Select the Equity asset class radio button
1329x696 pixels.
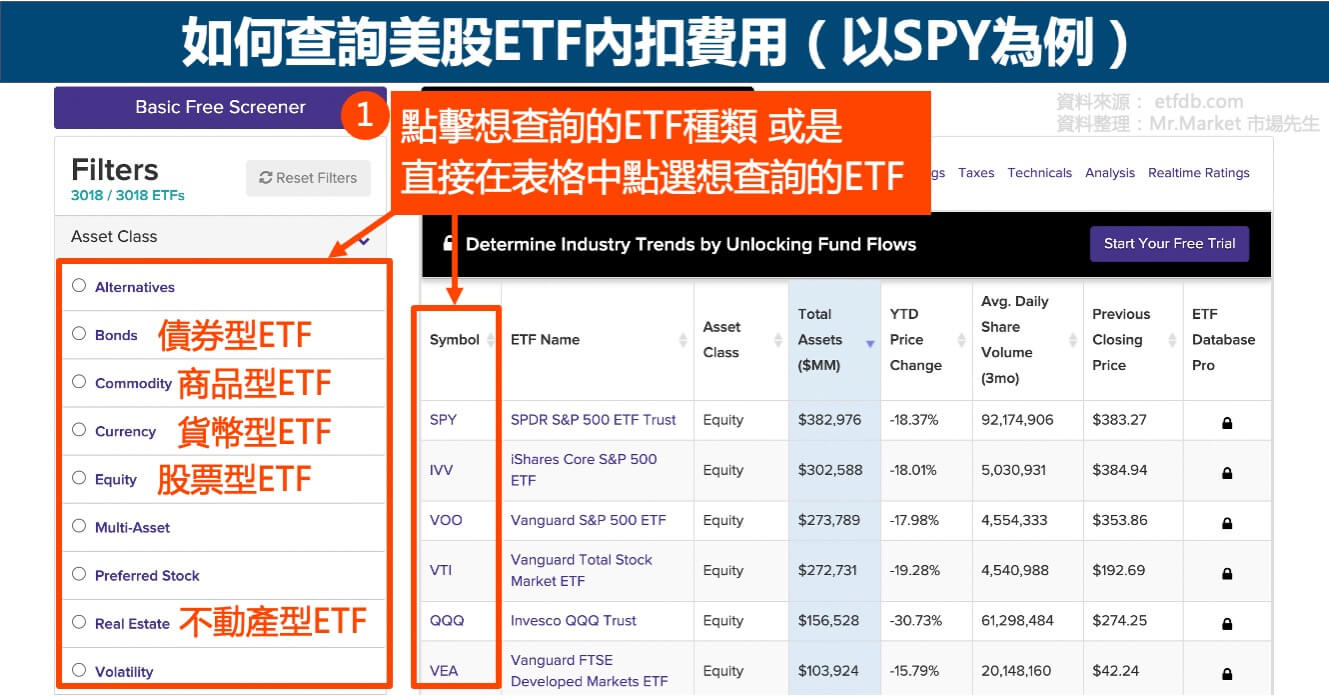79,477
